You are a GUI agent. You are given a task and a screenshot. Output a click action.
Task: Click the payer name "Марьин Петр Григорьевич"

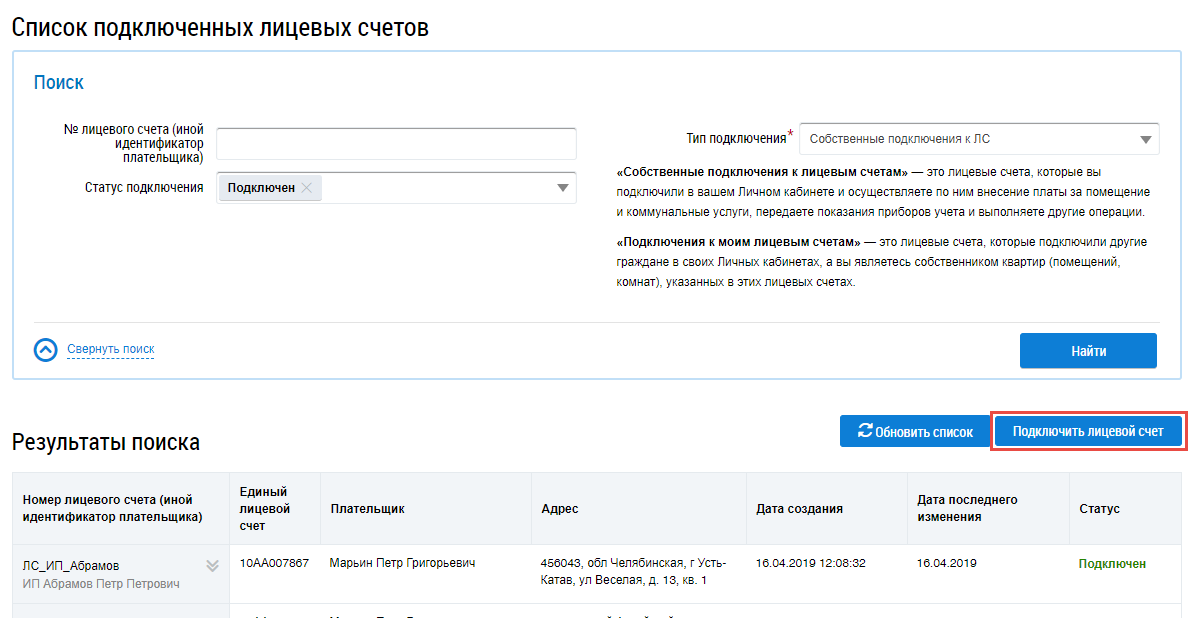(402, 564)
